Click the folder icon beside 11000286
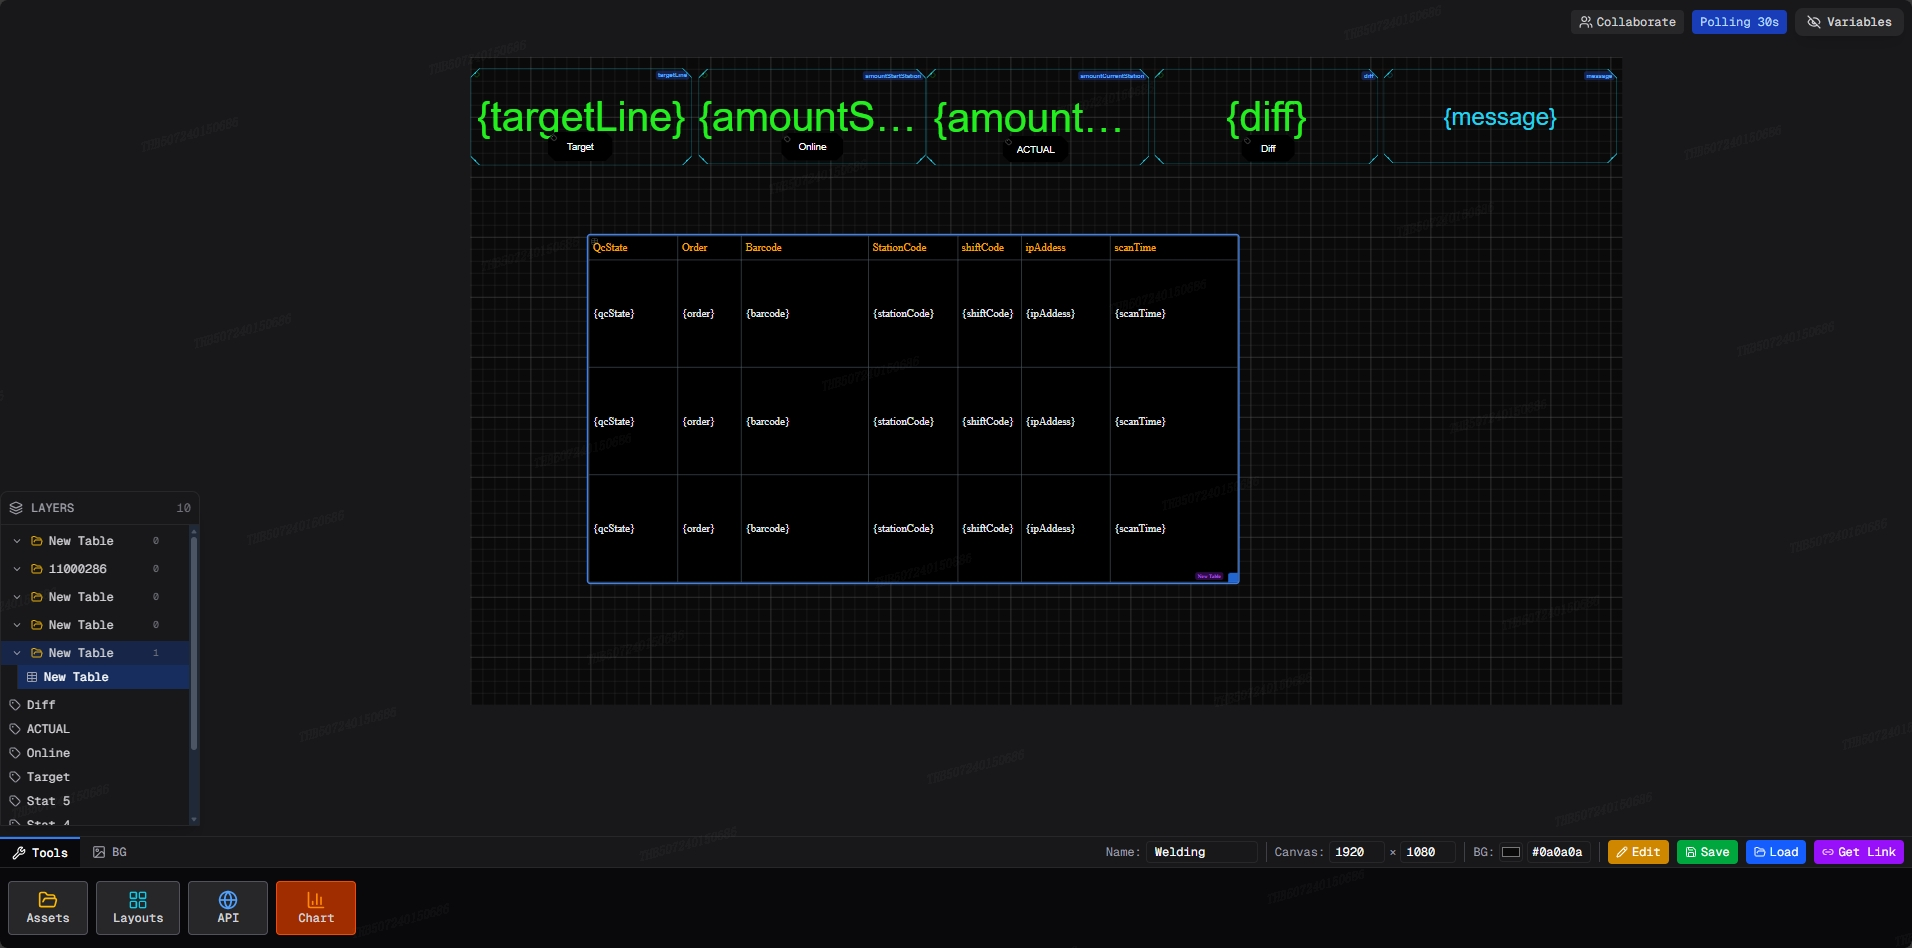 pos(37,569)
